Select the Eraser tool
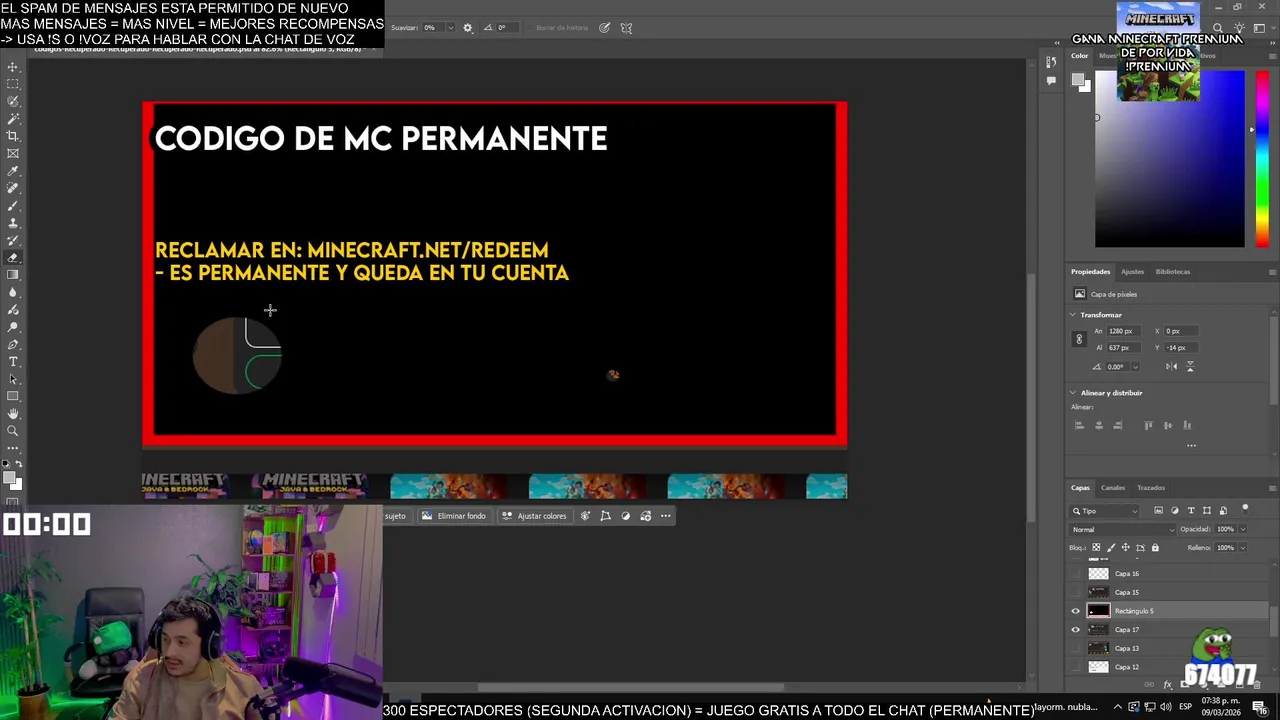1280x720 pixels. pyautogui.click(x=13, y=257)
